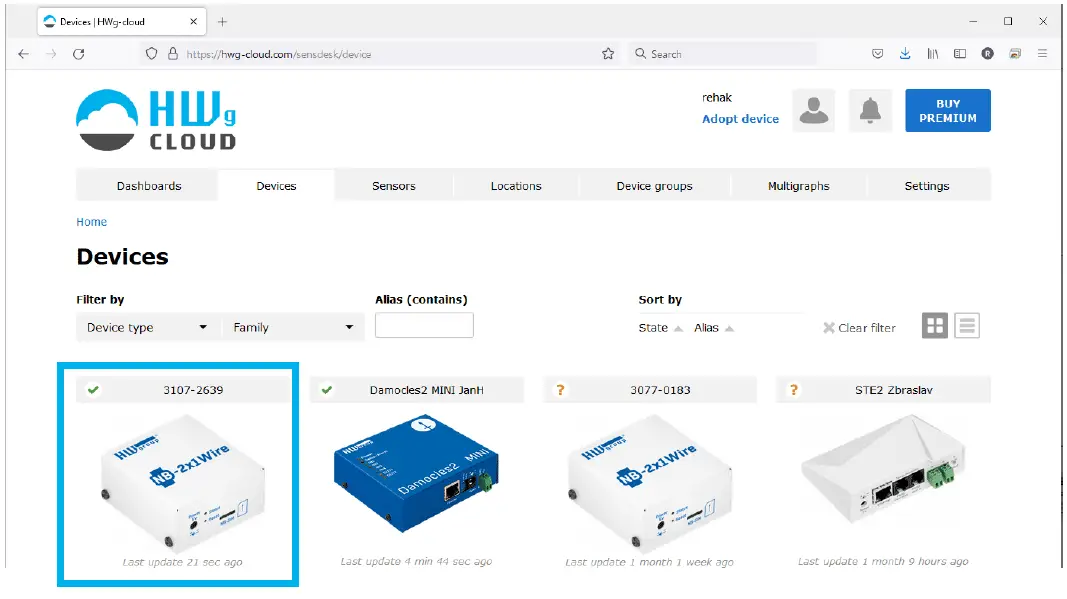Click 'Last update 21 sec ago' text

click(x=182, y=562)
